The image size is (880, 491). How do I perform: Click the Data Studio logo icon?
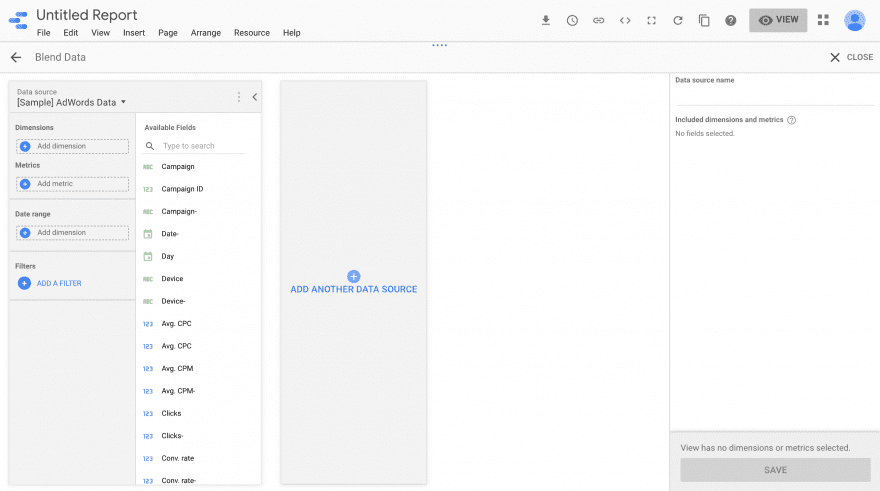click(x=18, y=20)
